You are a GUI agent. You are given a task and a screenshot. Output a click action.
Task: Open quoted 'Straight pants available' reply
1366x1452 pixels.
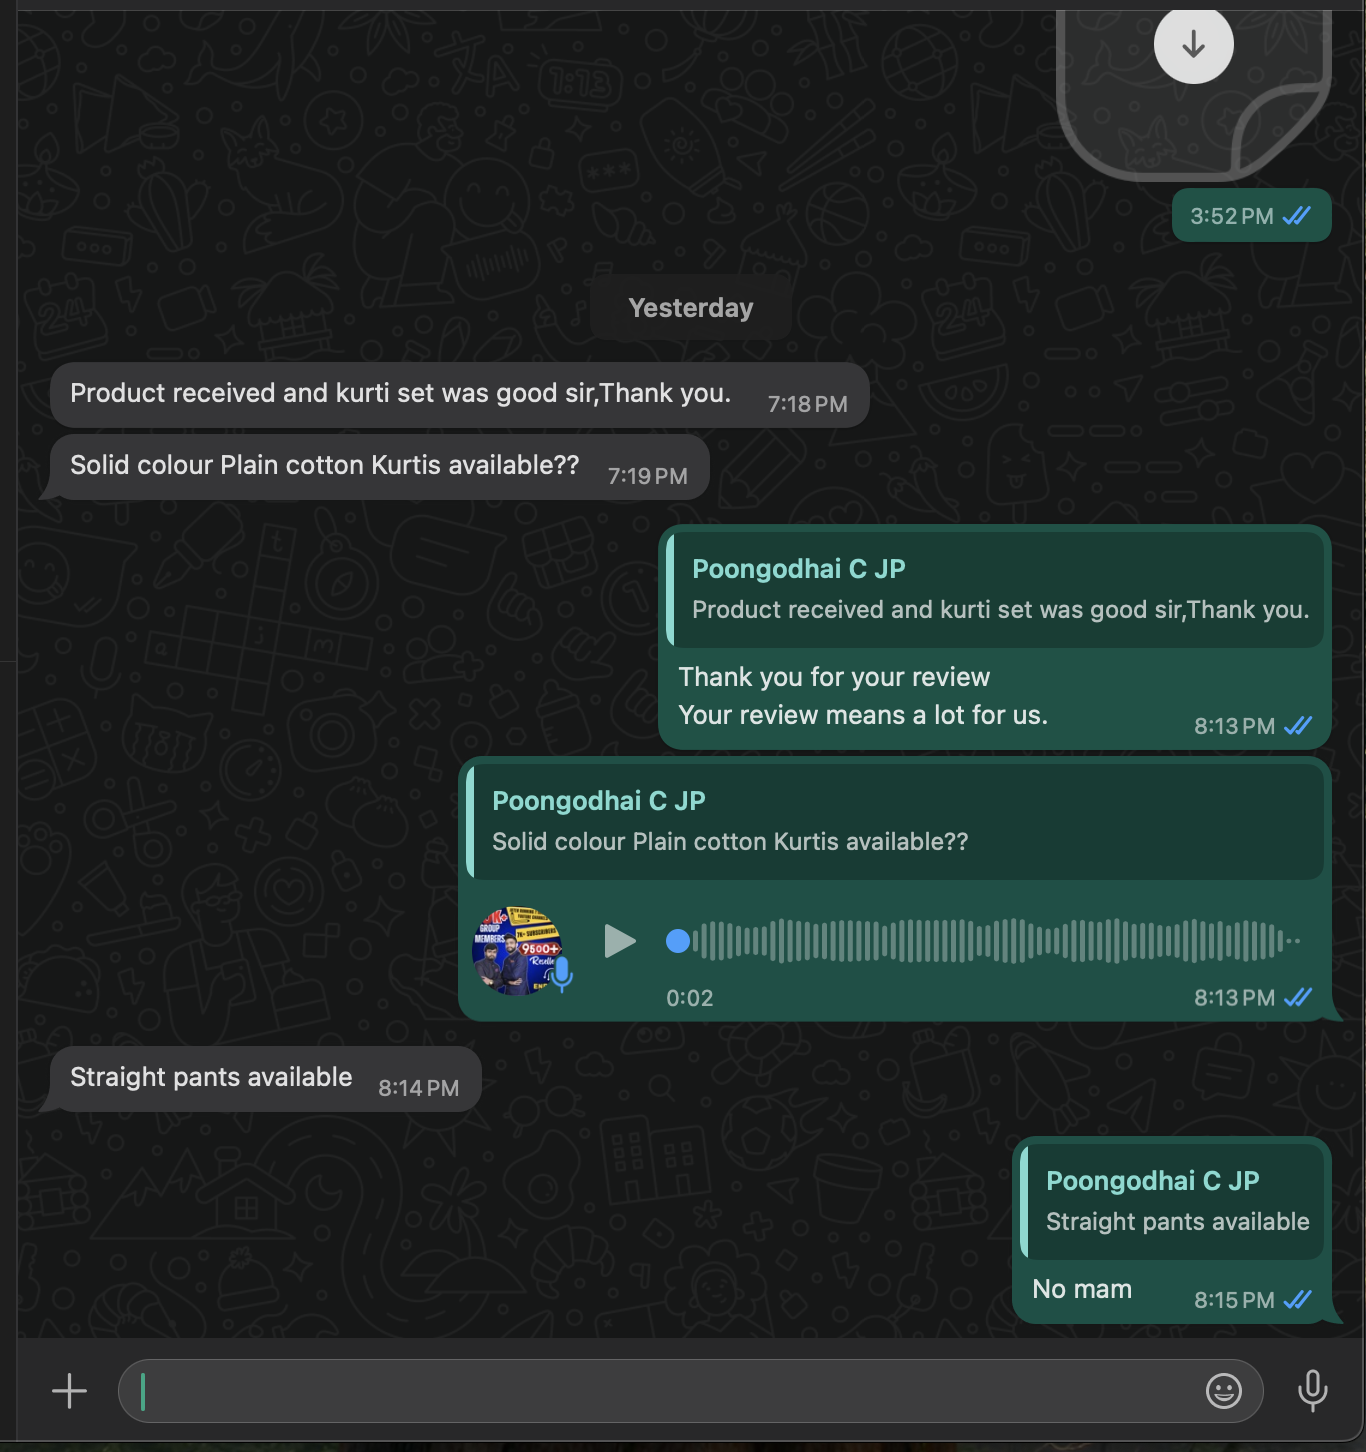(1172, 1201)
